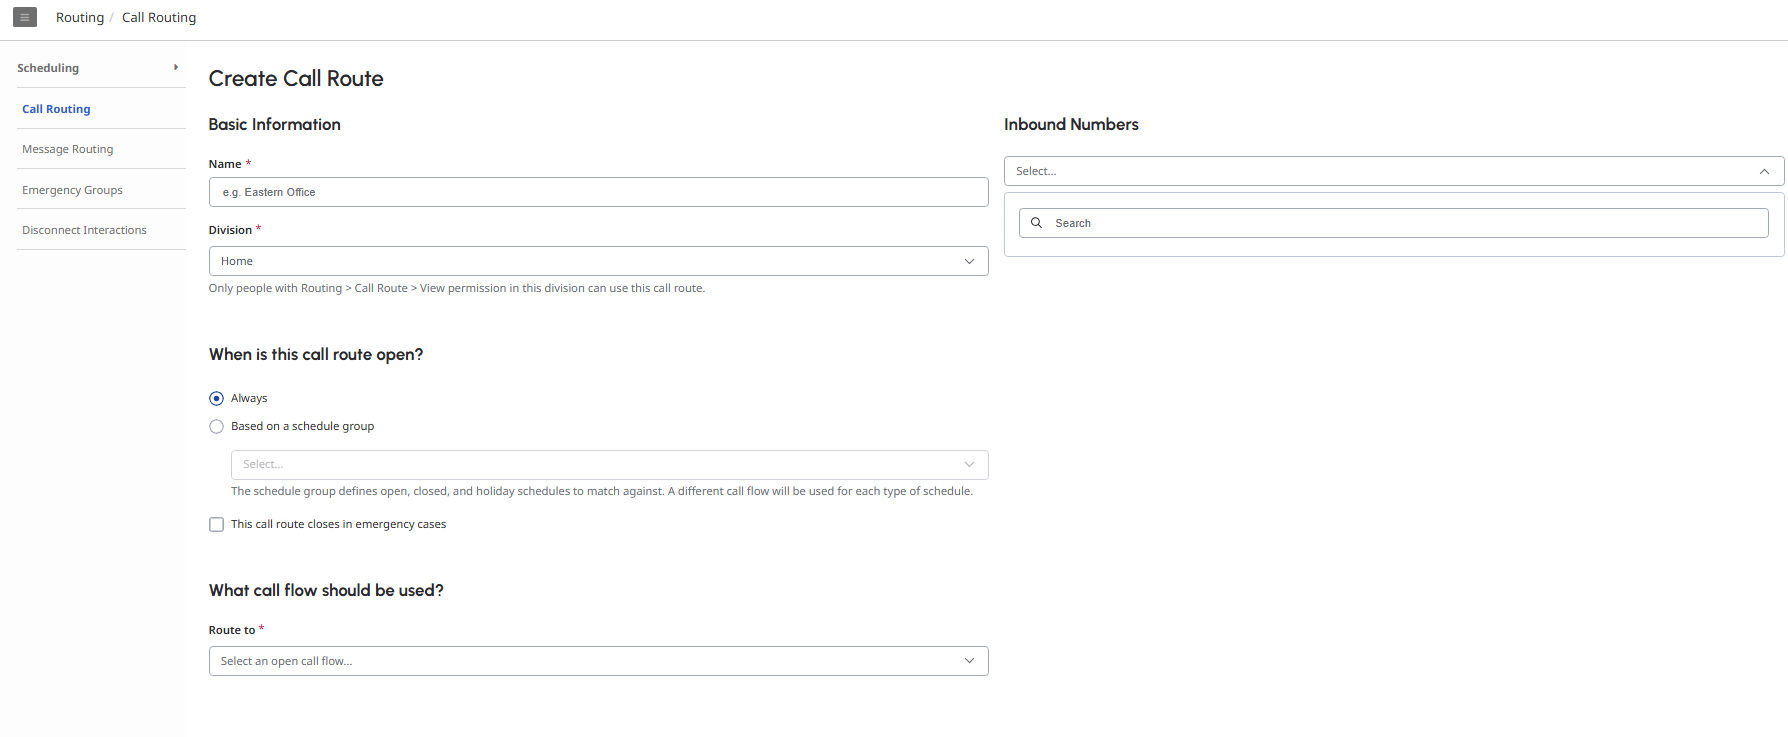Open the hamburger navigation menu
This screenshot has height=737, width=1788.
coord(25,17)
